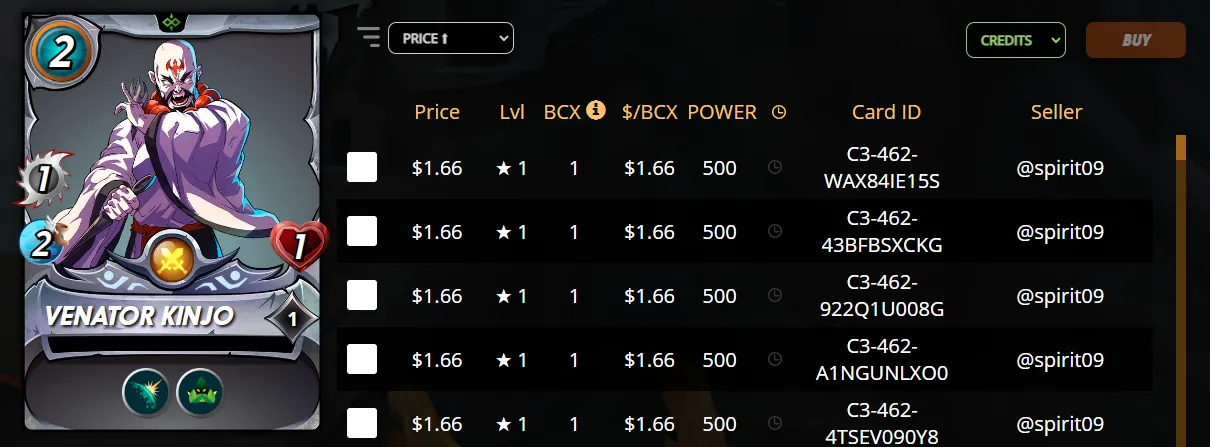Click the filter lines icon beside sort dropdown
This screenshot has height=447, width=1210.
369,38
